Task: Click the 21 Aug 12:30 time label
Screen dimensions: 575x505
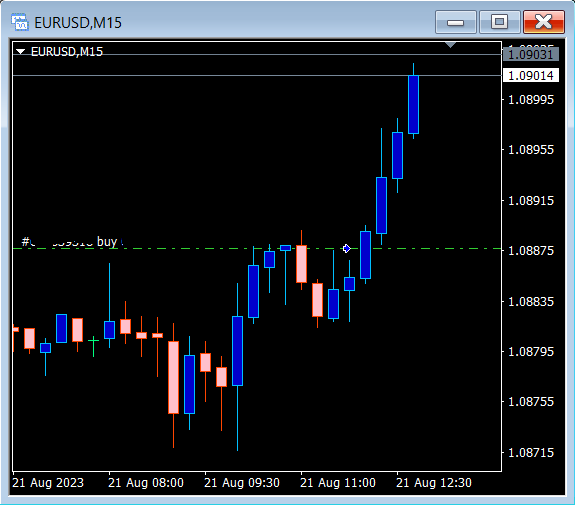Action: tap(434, 483)
